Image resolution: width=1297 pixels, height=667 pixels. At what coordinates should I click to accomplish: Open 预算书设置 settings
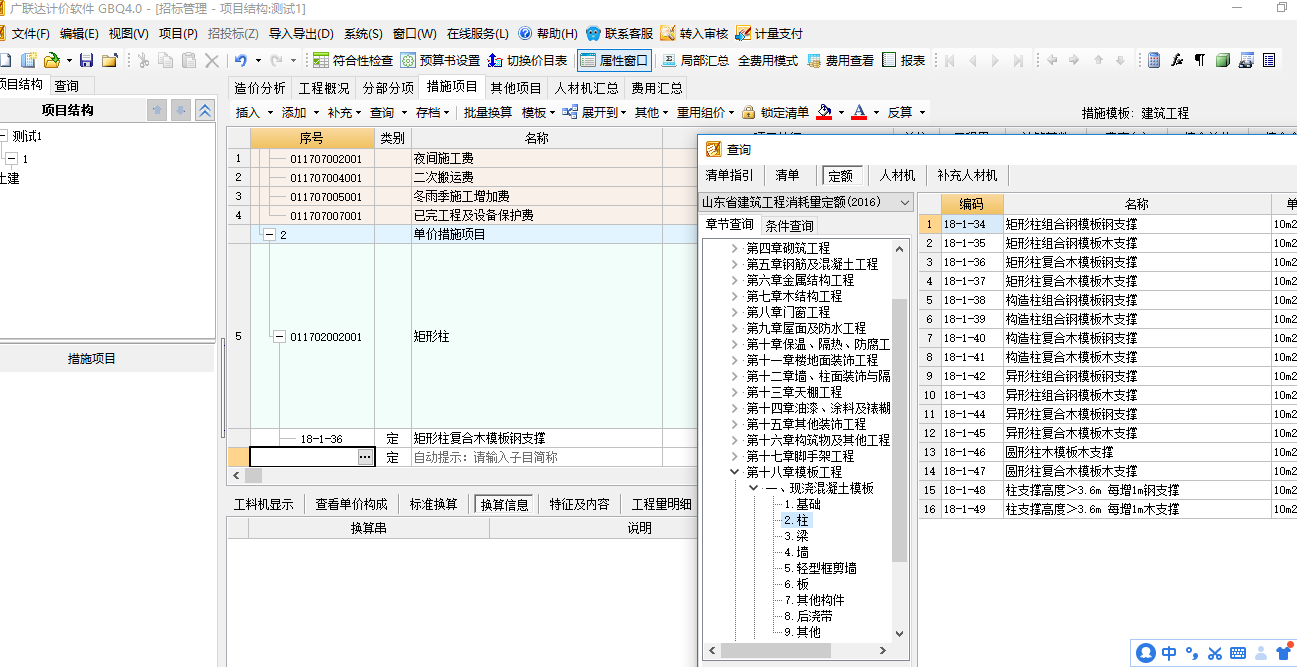[441, 60]
